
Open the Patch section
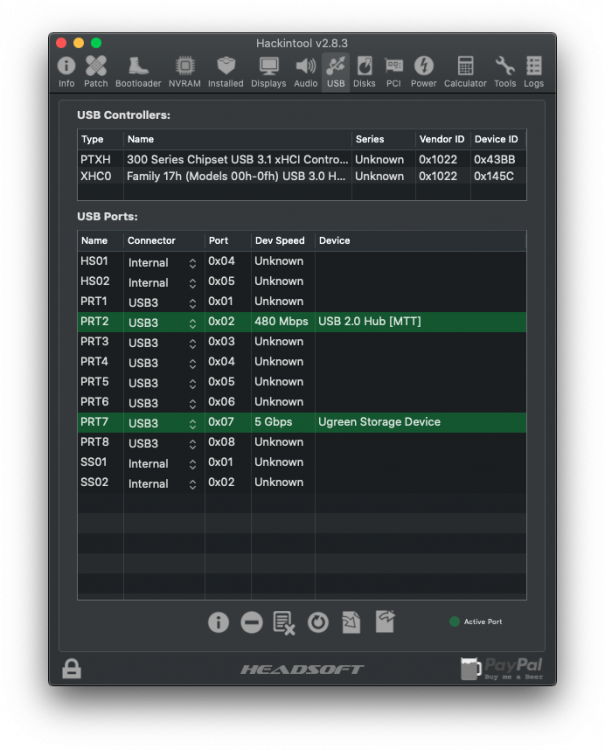pyautogui.click(x=96, y=72)
